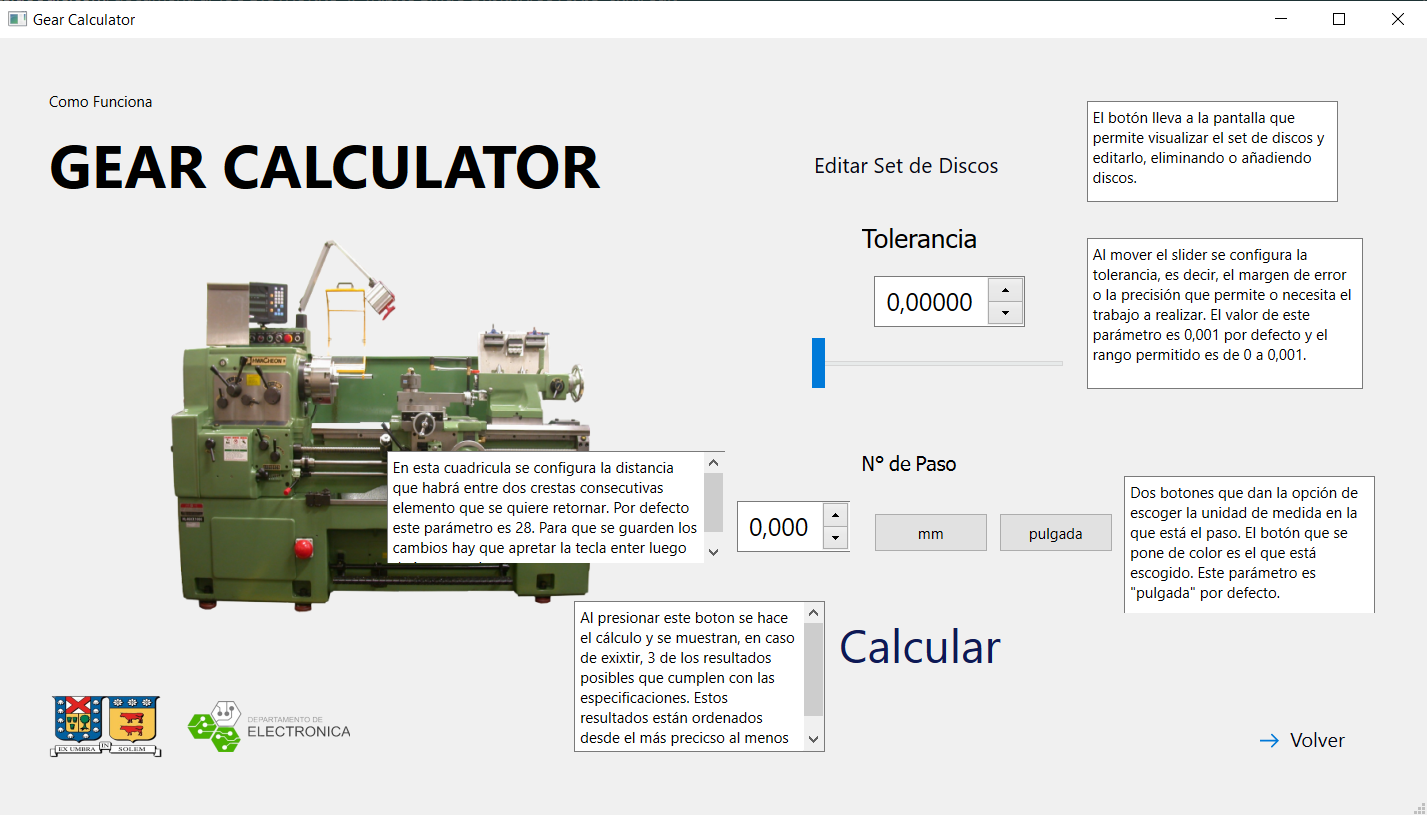Increase Tolerancia with the up arrow
Image resolution: width=1427 pixels, height=815 pixels.
(x=1005, y=290)
